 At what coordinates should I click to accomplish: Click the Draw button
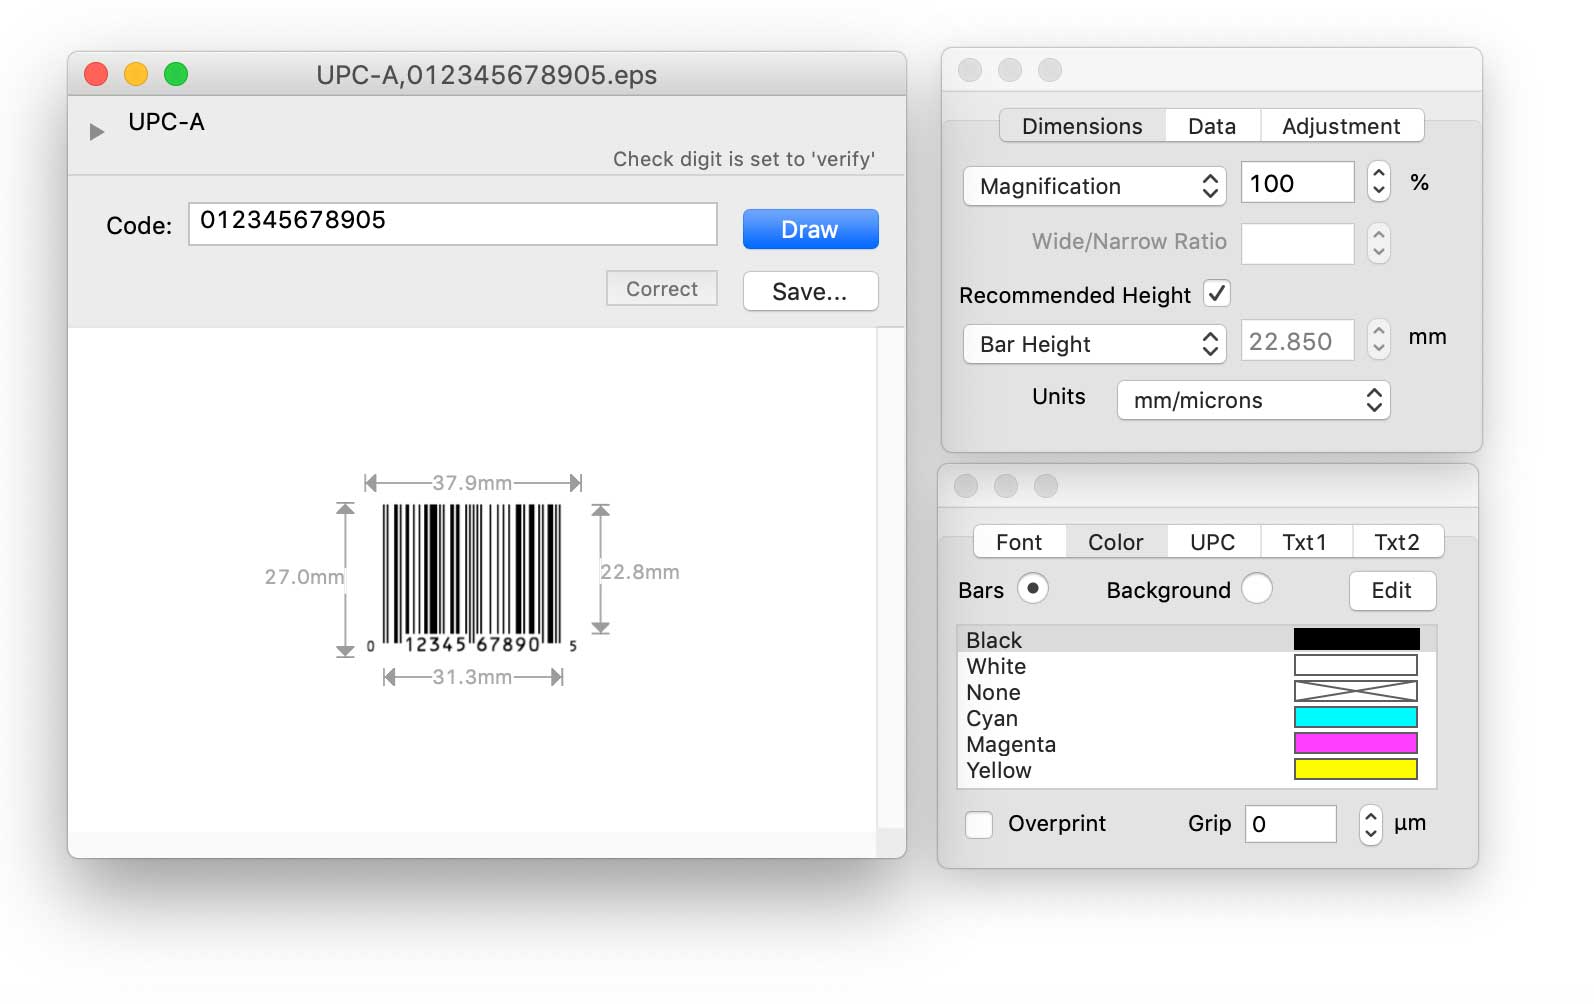pyautogui.click(x=810, y=229)
